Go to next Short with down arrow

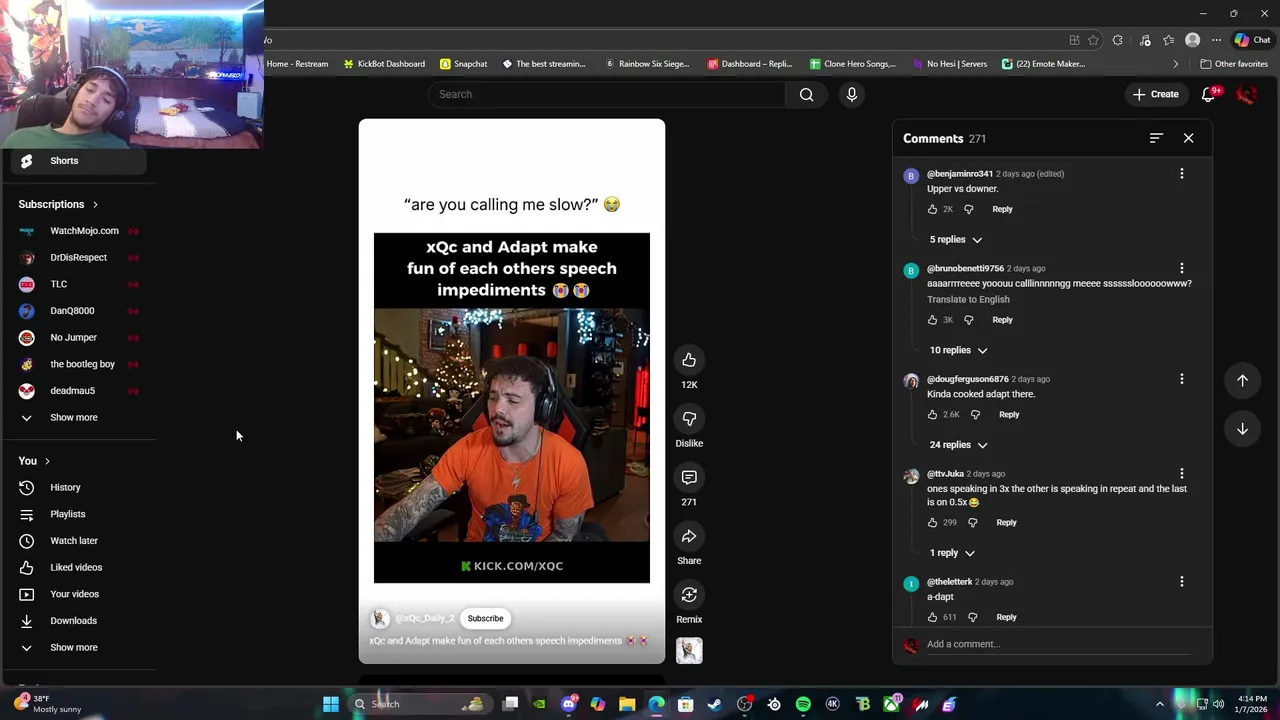tap(1242, 429)
